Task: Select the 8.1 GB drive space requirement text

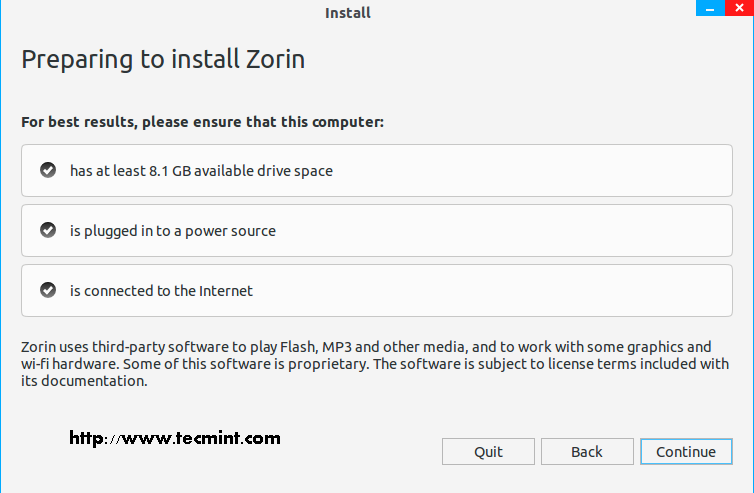Action: click(x=201, y=171)
